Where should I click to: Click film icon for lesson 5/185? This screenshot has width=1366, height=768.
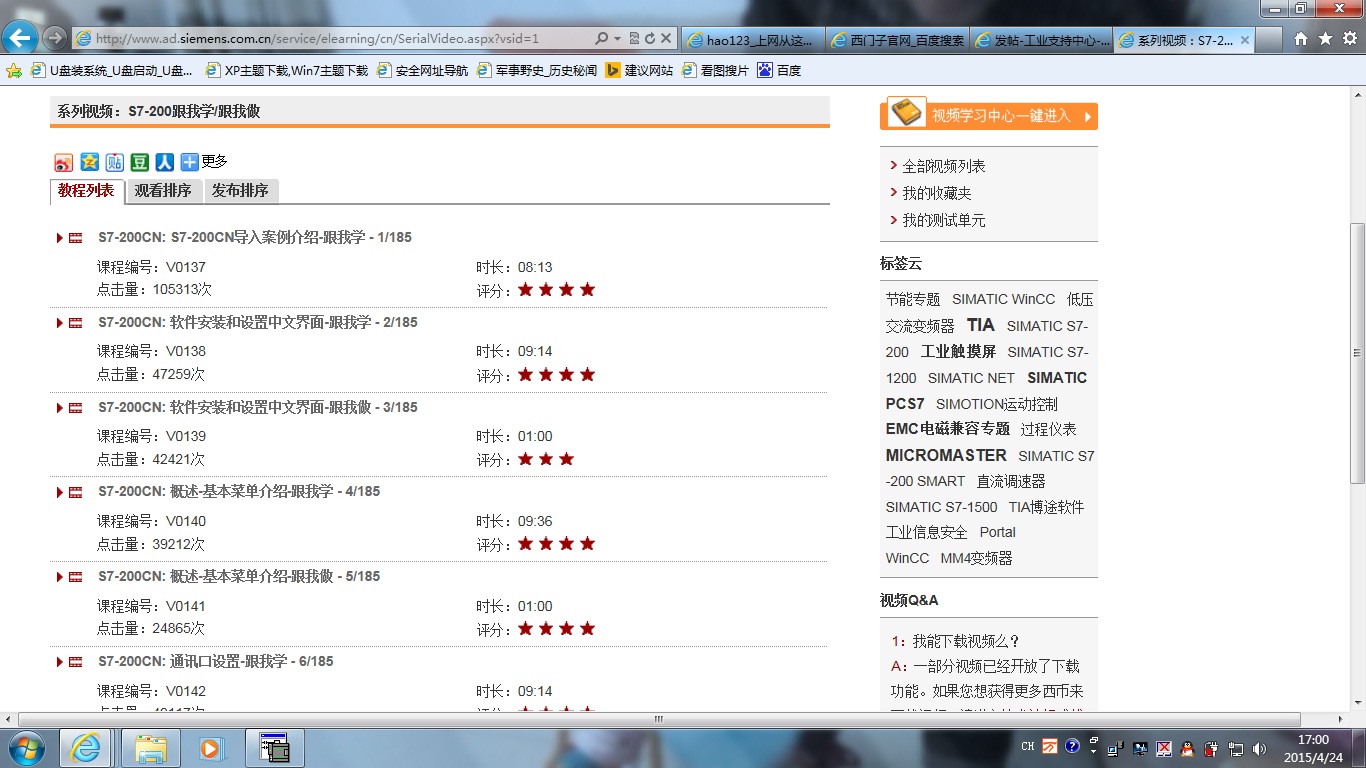pos(76,577)
